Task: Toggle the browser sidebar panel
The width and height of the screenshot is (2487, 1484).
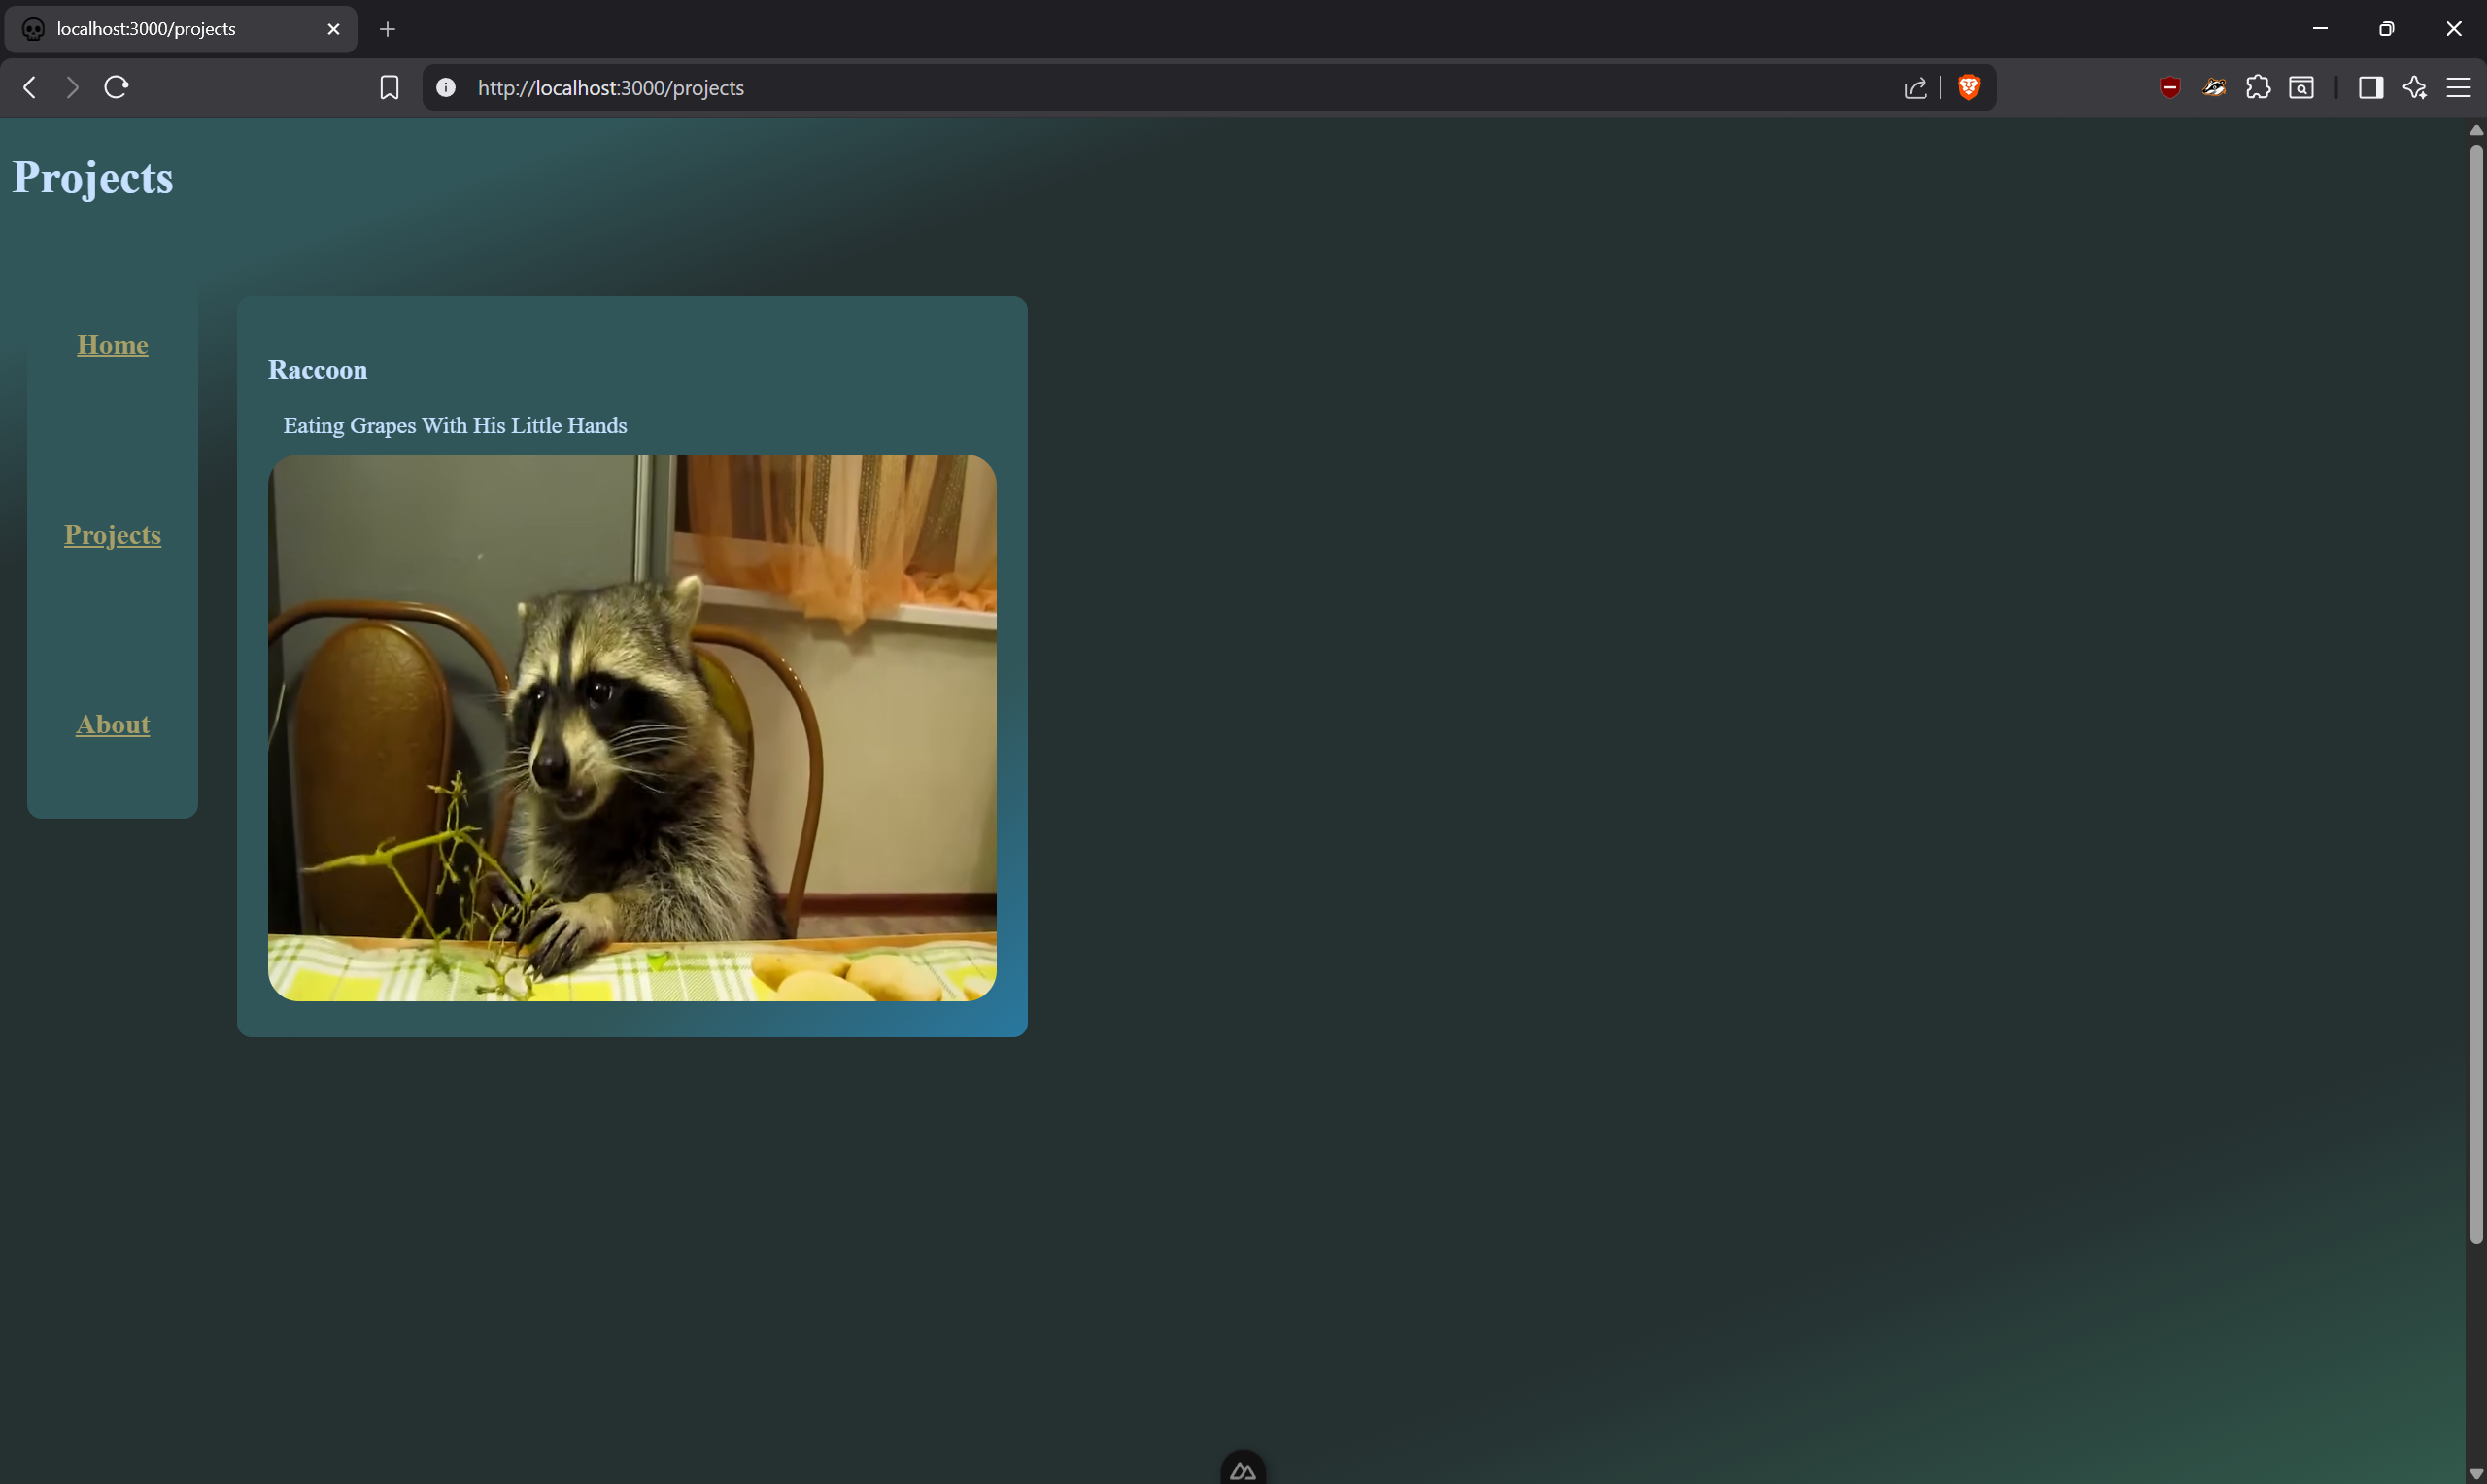Action: pos(2370,88)
